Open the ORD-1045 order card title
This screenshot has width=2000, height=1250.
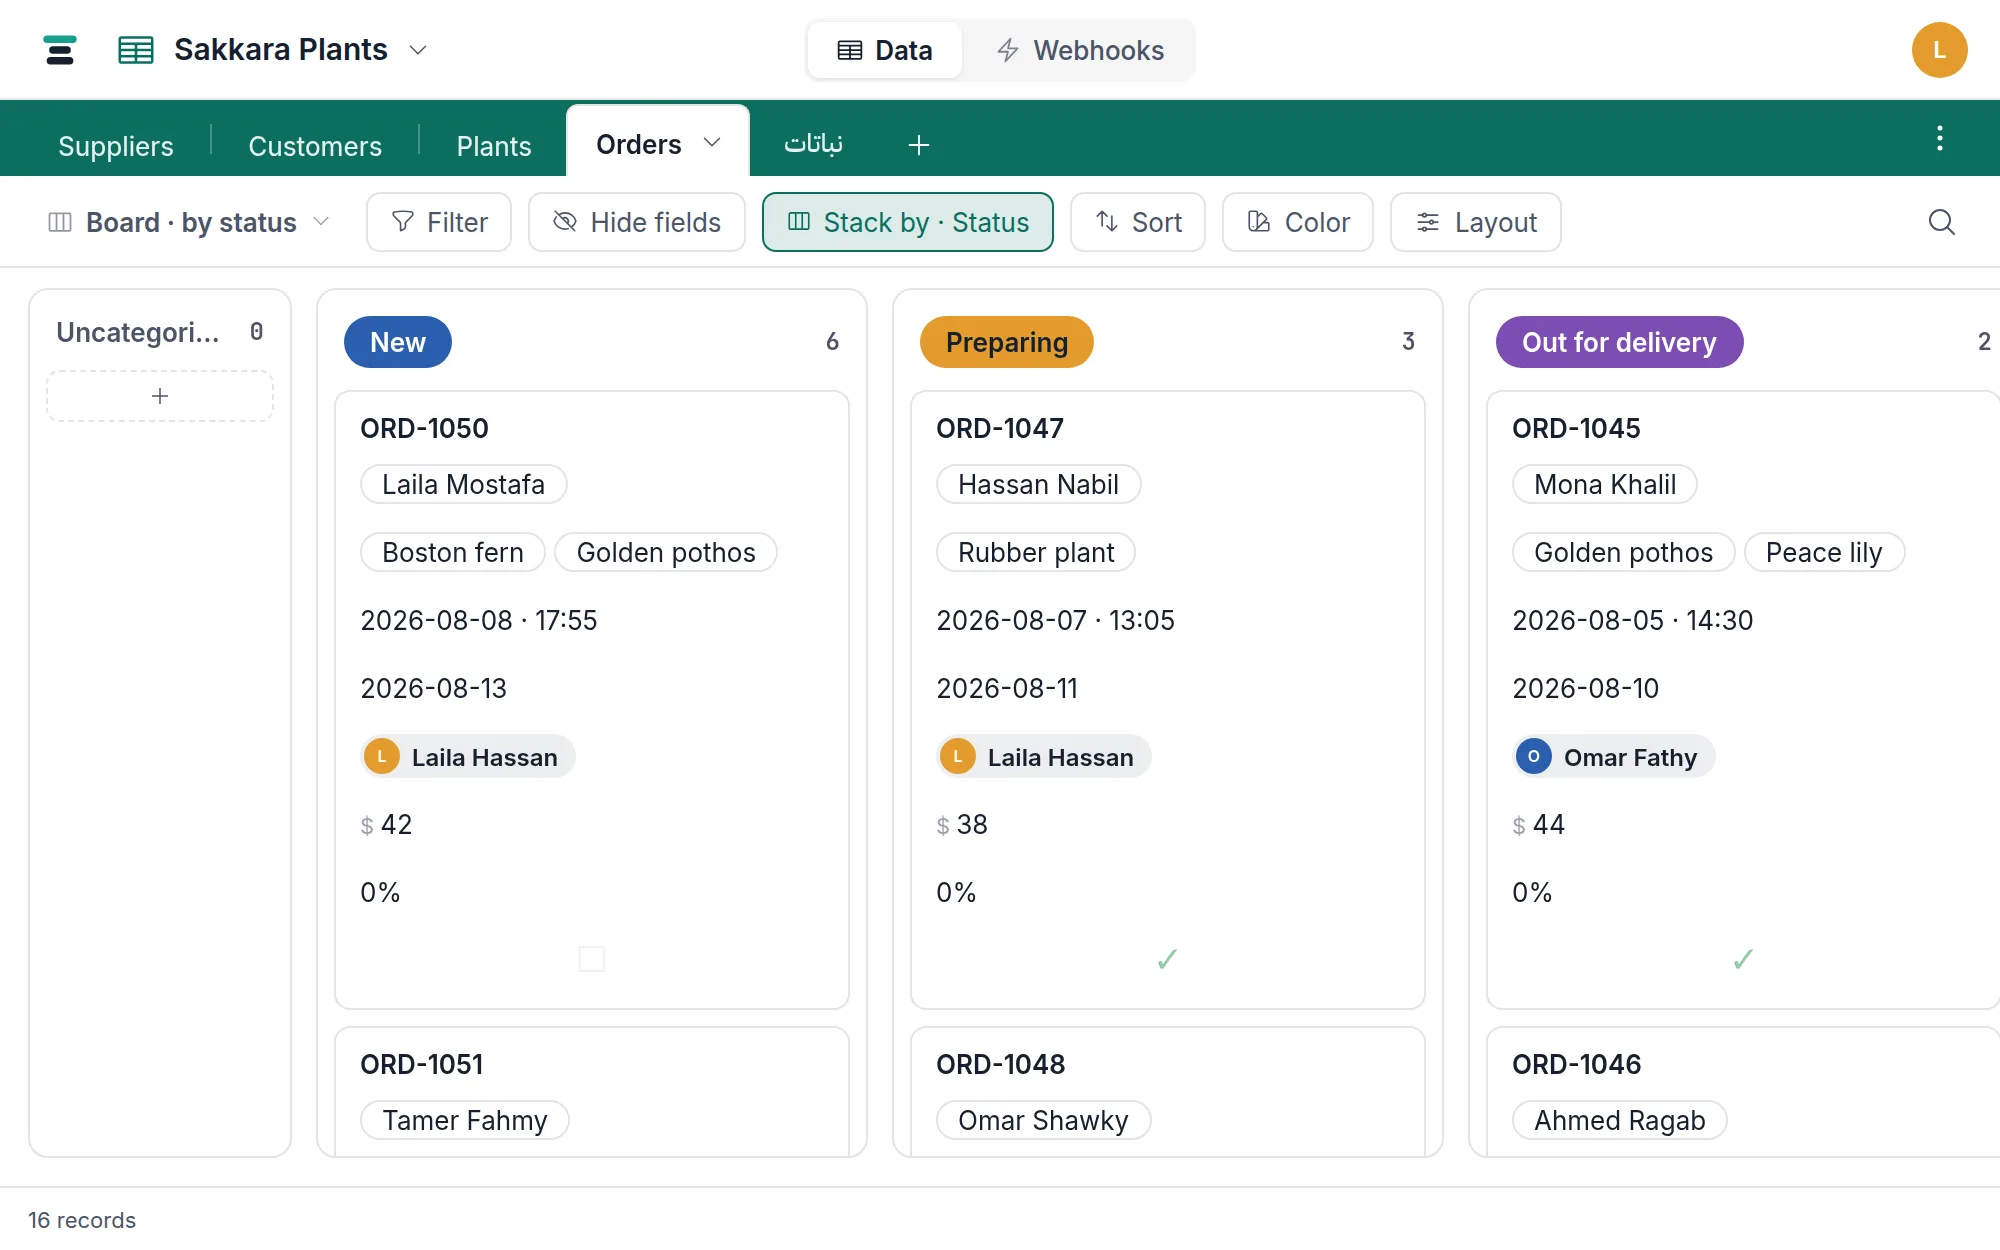click(1576, 428)
